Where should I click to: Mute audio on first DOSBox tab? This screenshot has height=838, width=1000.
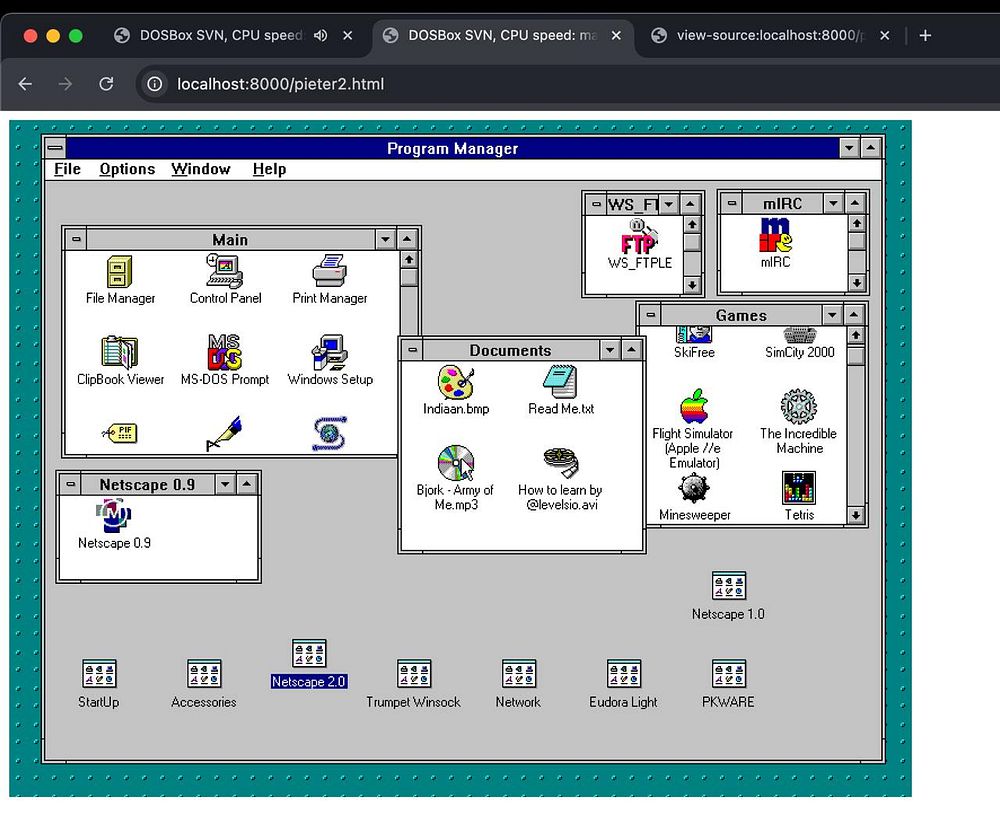320,36
